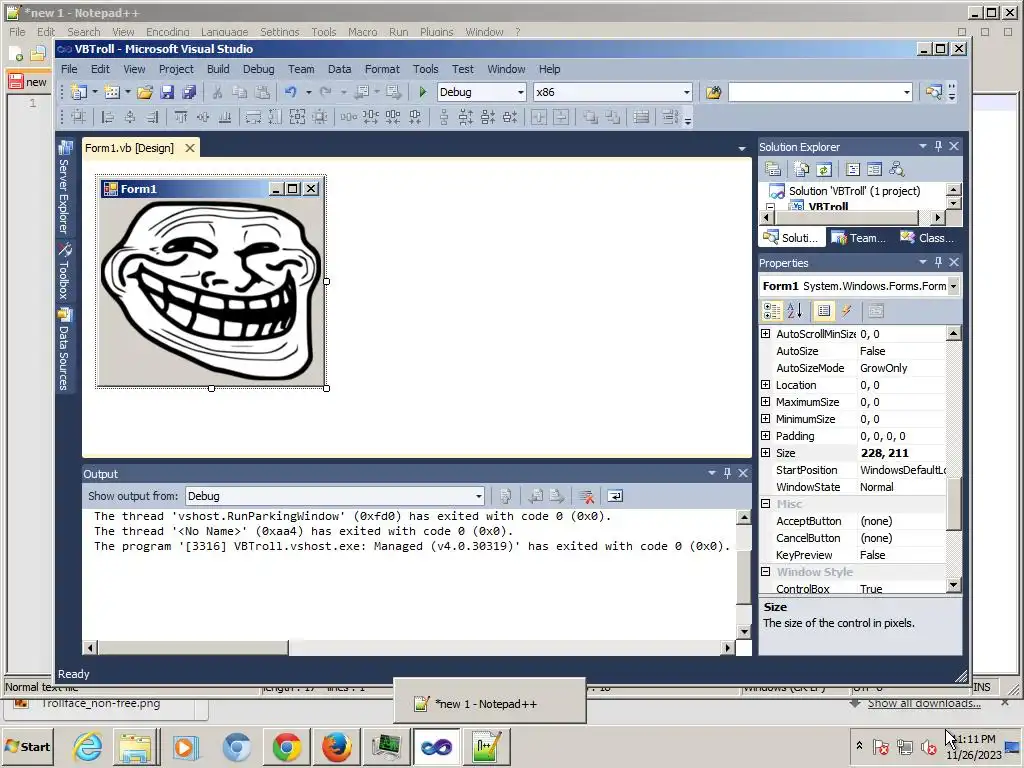
Task: Open the Debug menu in menu bar
Action: [x=259, y=69]
